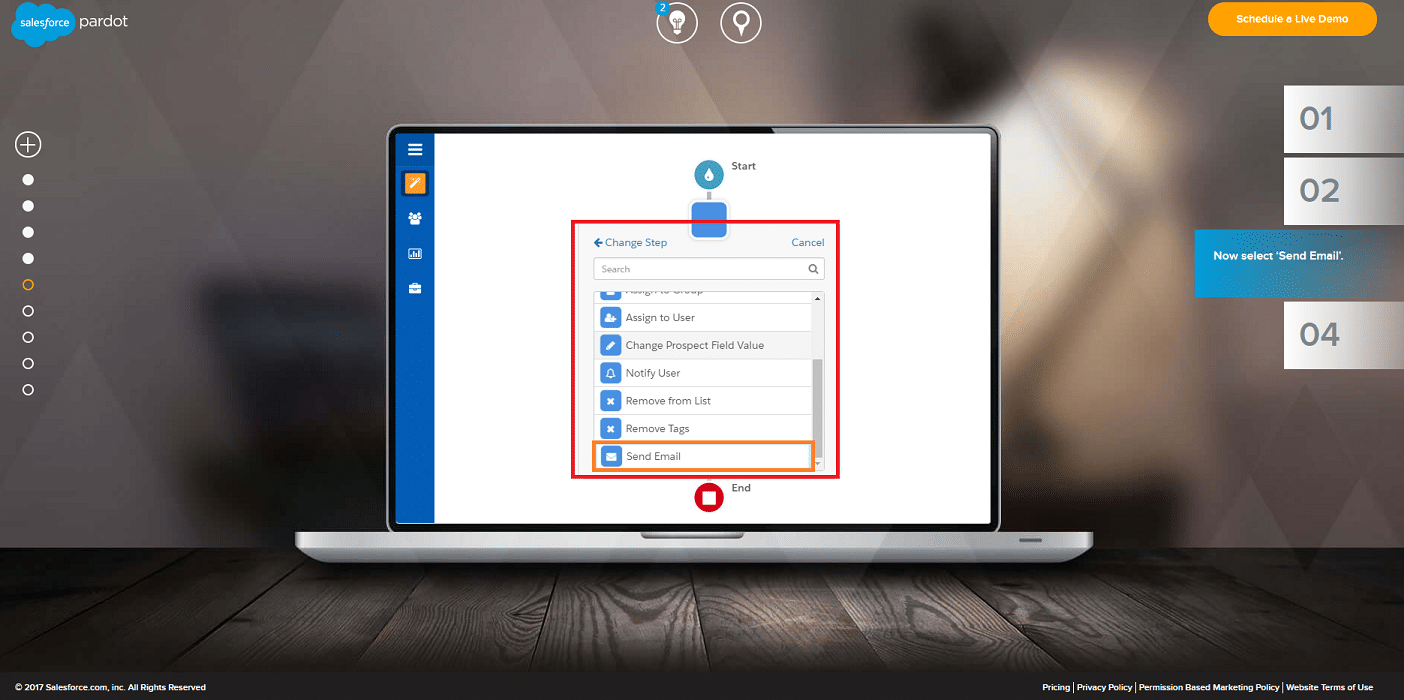Click the Send Email envelope icon

coord(611,456)
